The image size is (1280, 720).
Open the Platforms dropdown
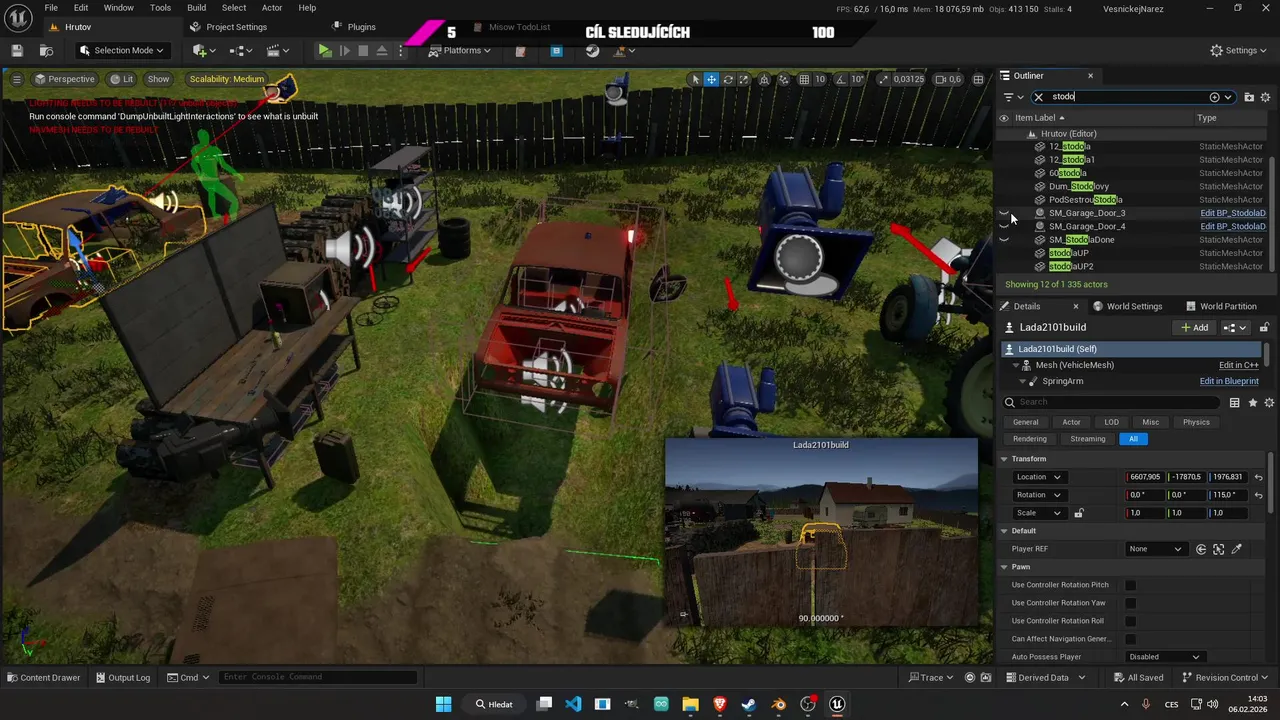(x=459, y=50)
